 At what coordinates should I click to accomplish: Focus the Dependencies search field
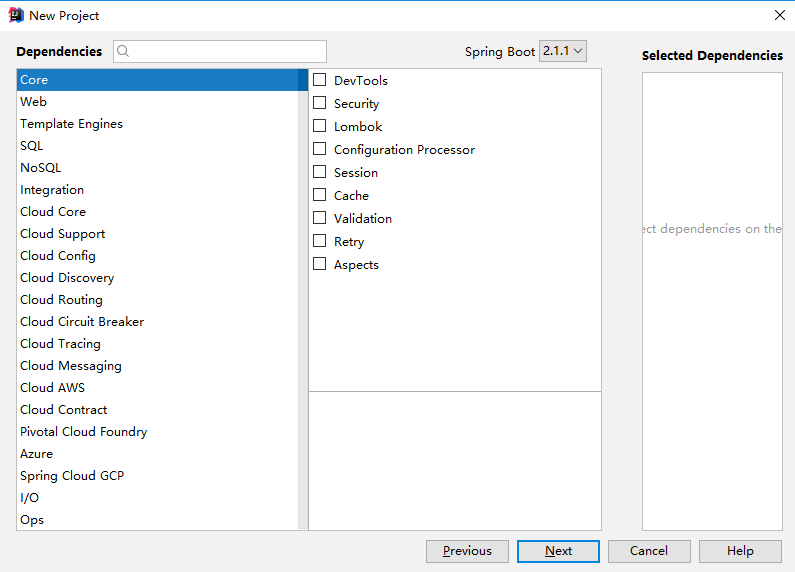pyautogui.click(x=220, y=51)
